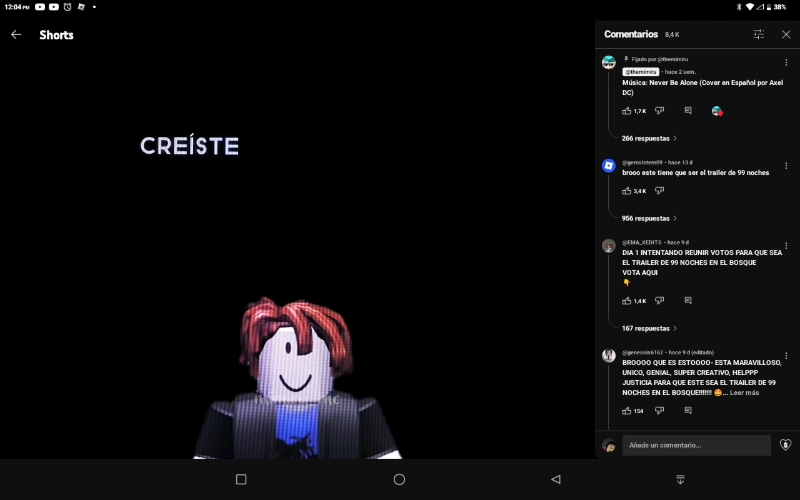The height and width of the screenshot is (500, 800).
Task: Expand 167 respuestas thread
Action: [649, 329]
